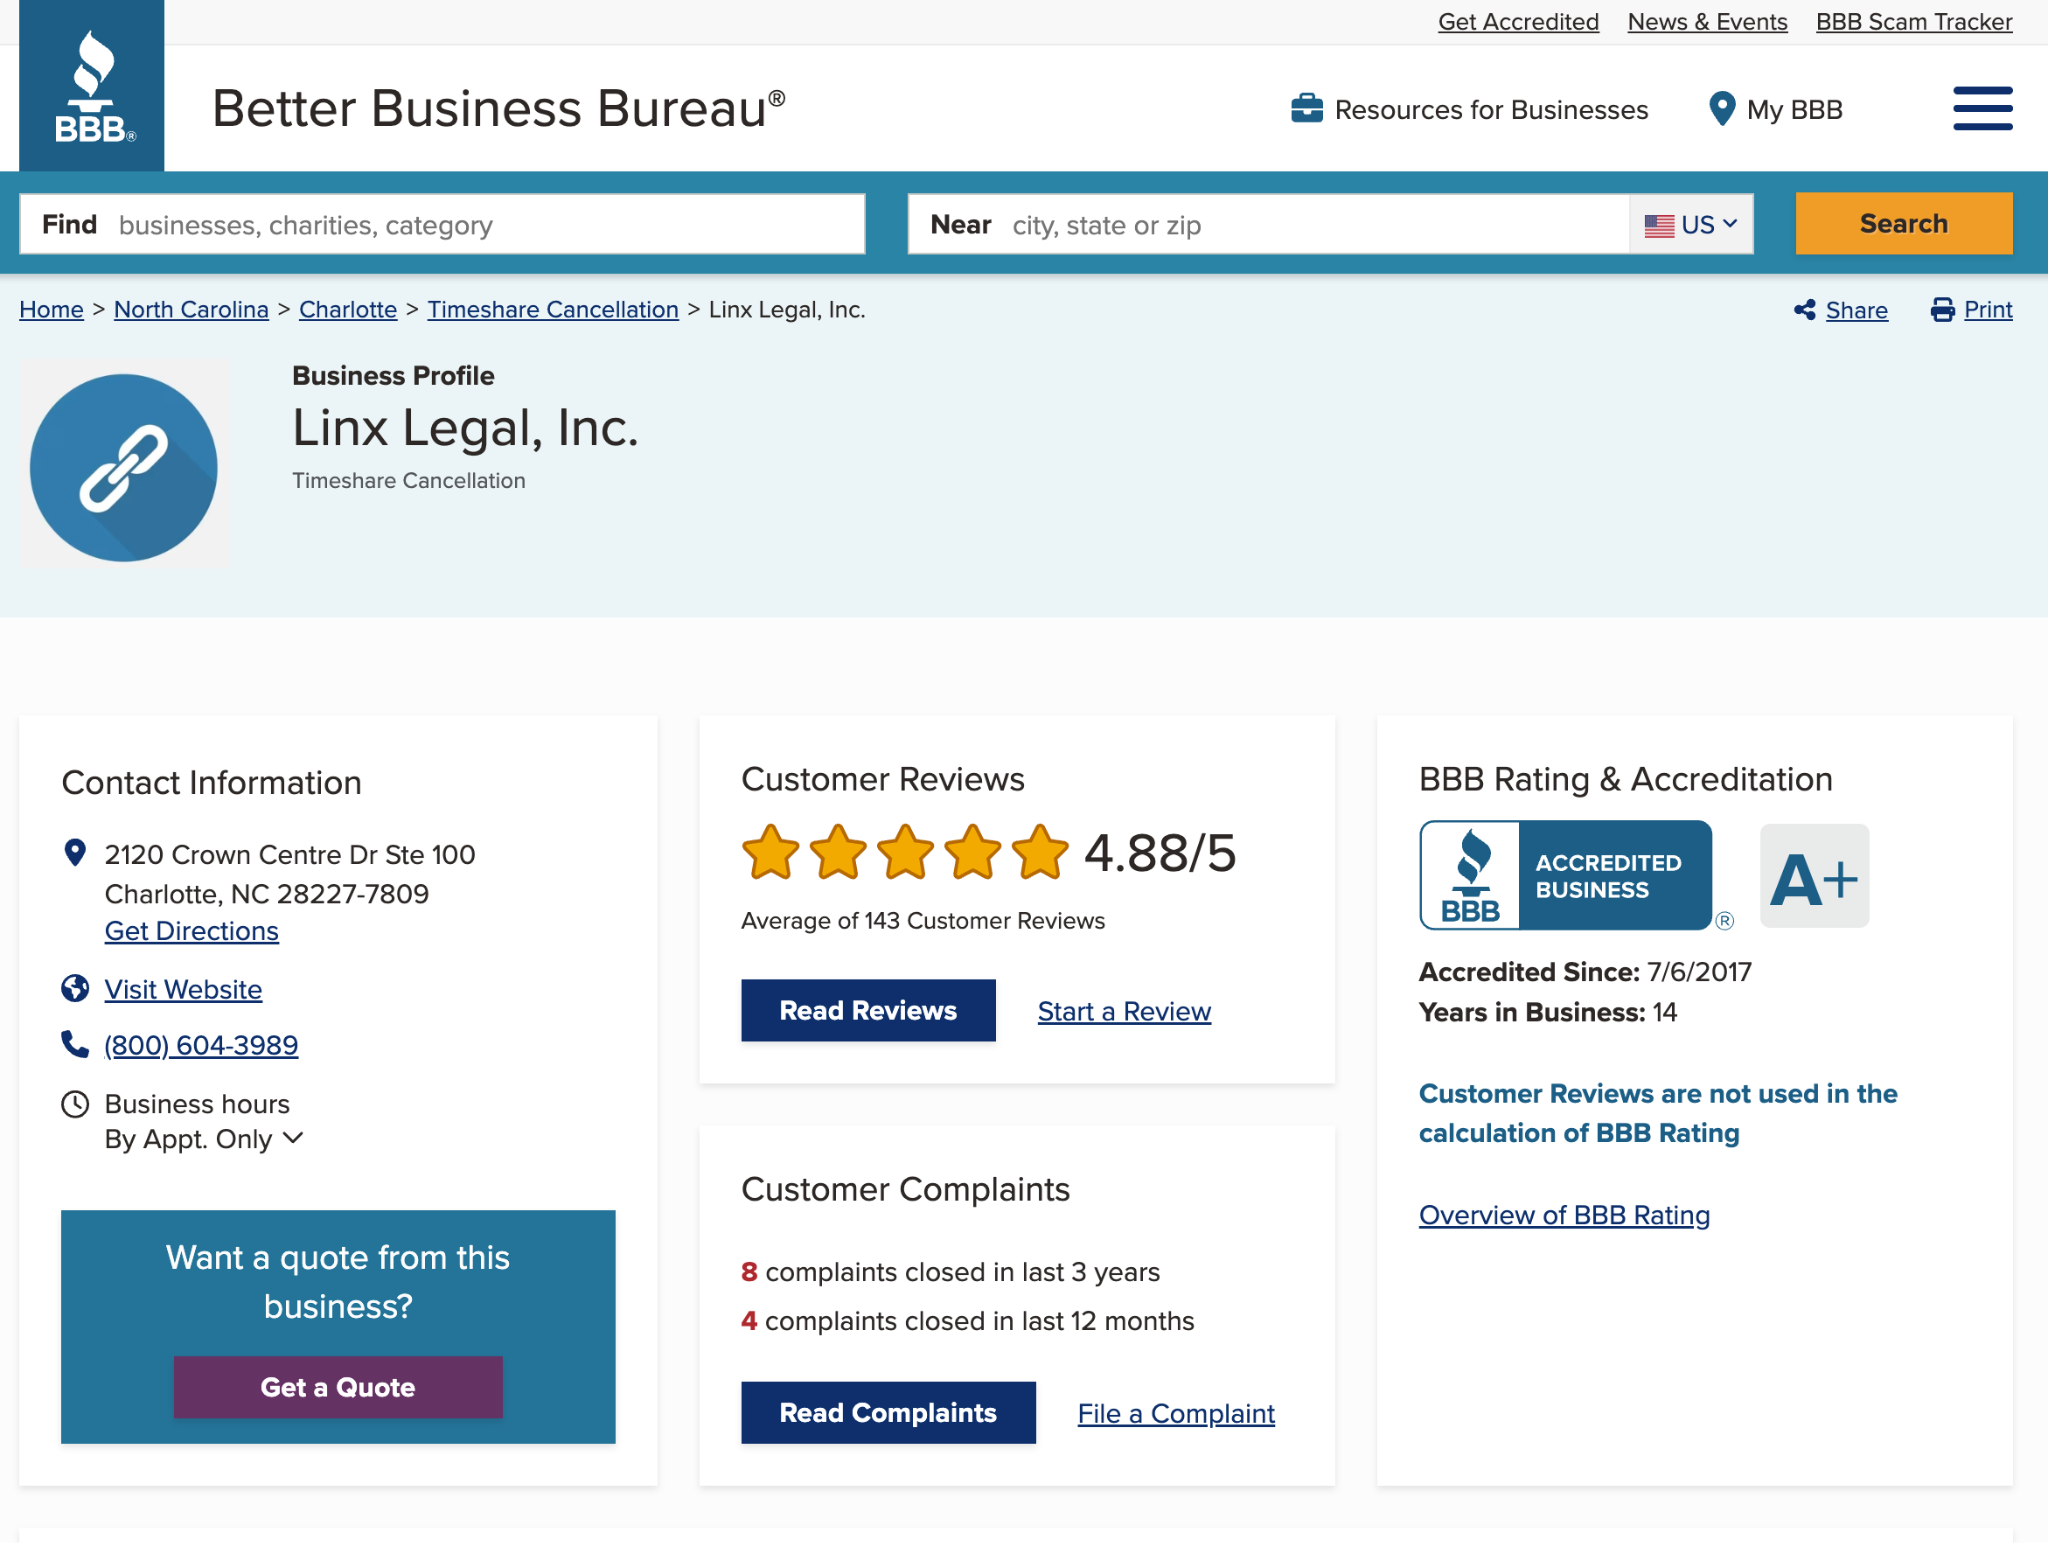The image size is (2048, 1543).
Task: Click the Share icon
Action: click(1804, 310)
